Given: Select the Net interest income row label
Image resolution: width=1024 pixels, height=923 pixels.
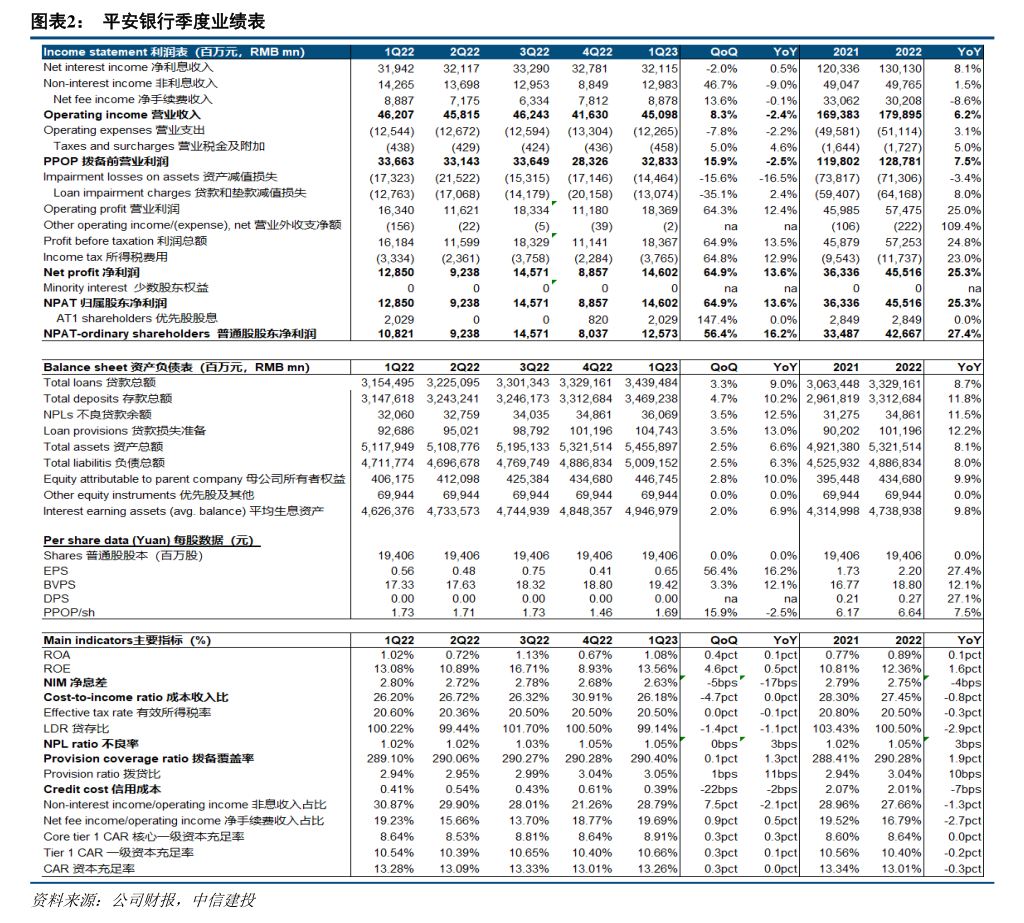Looking at the screenshot, I should [x=120, y=67].
